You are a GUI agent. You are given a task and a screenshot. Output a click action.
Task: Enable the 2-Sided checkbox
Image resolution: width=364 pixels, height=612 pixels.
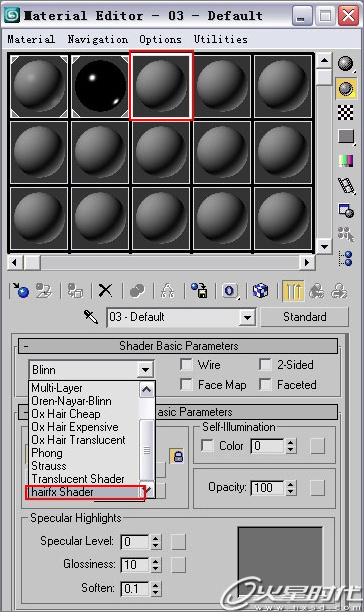click(x=265, y=365)
